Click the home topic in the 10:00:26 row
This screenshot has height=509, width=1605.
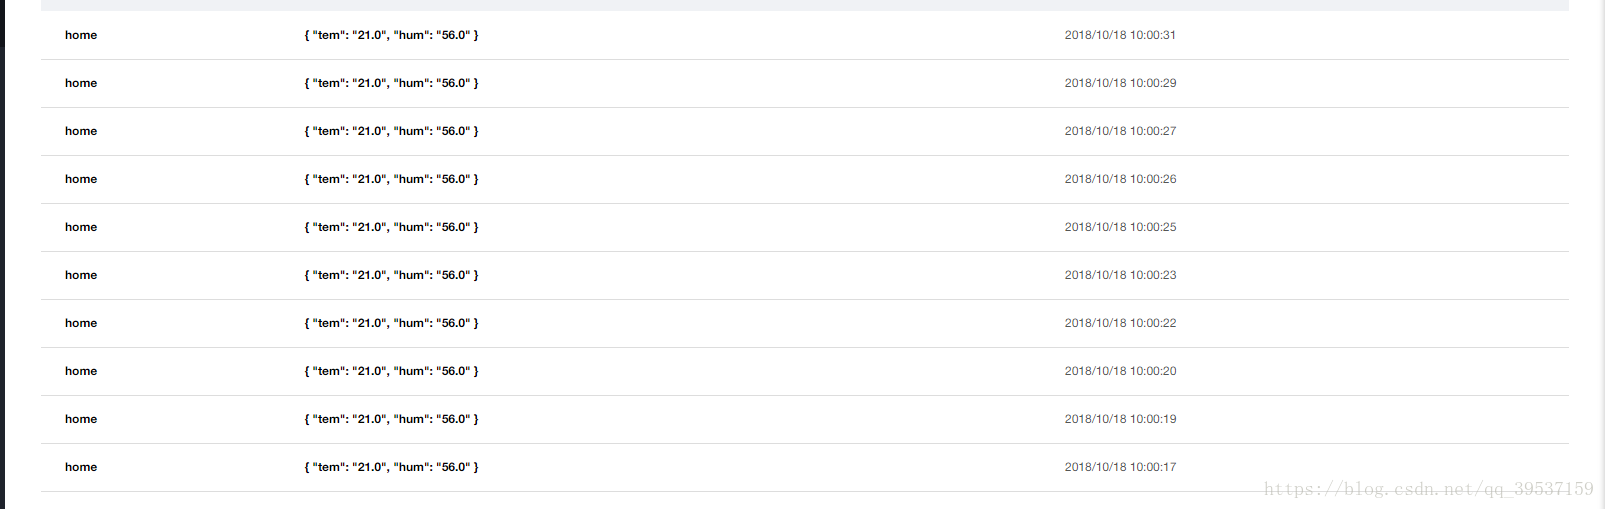(x=81, y=179)
